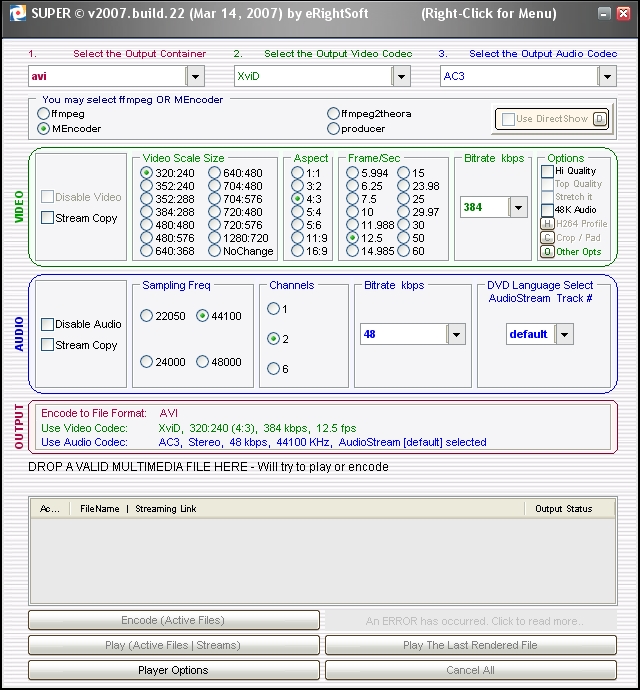Enable video Stream Copy checkbox
Viewport: 640px width, 690px height.
tap(47, 218)
